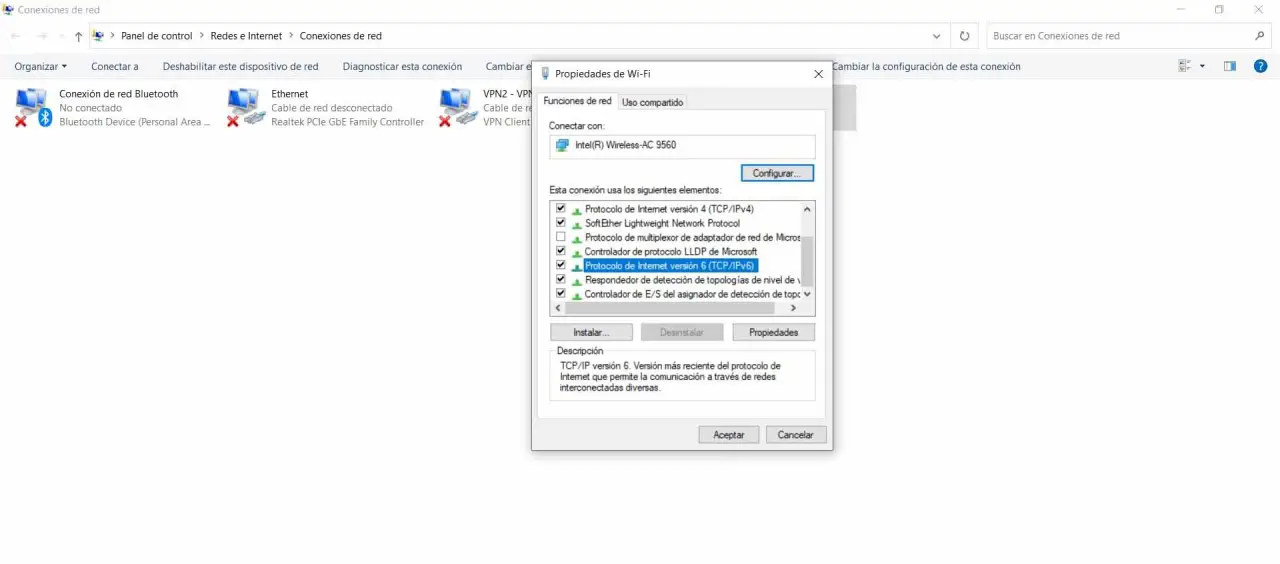Click the Configurar... button
1280x564 pixels.
pyautogui.click(x=777, y=173)
